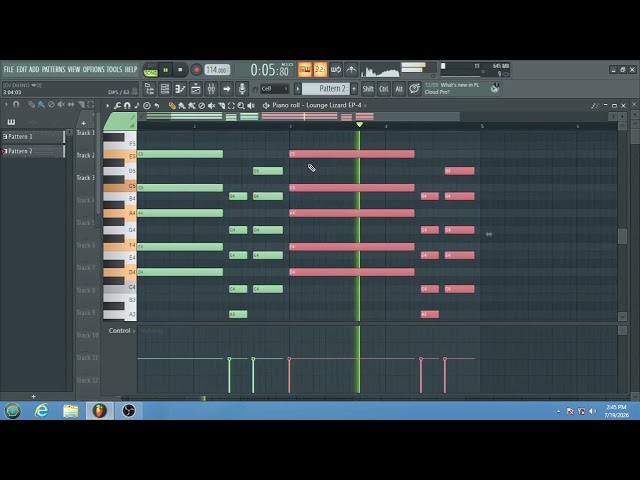Click the green playhead marker on timeline
The image size is (640, 480).
click(359, 125)
